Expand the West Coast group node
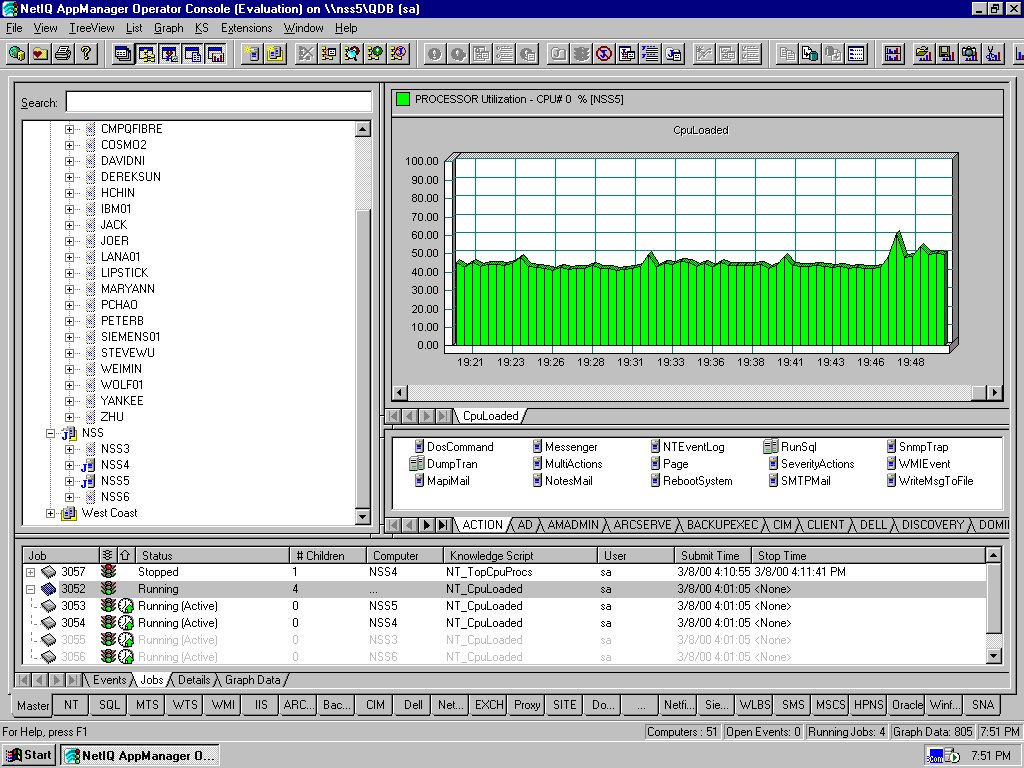Image resolution: width=1024 pixels, height=768 pixels. tap(50, 513)
